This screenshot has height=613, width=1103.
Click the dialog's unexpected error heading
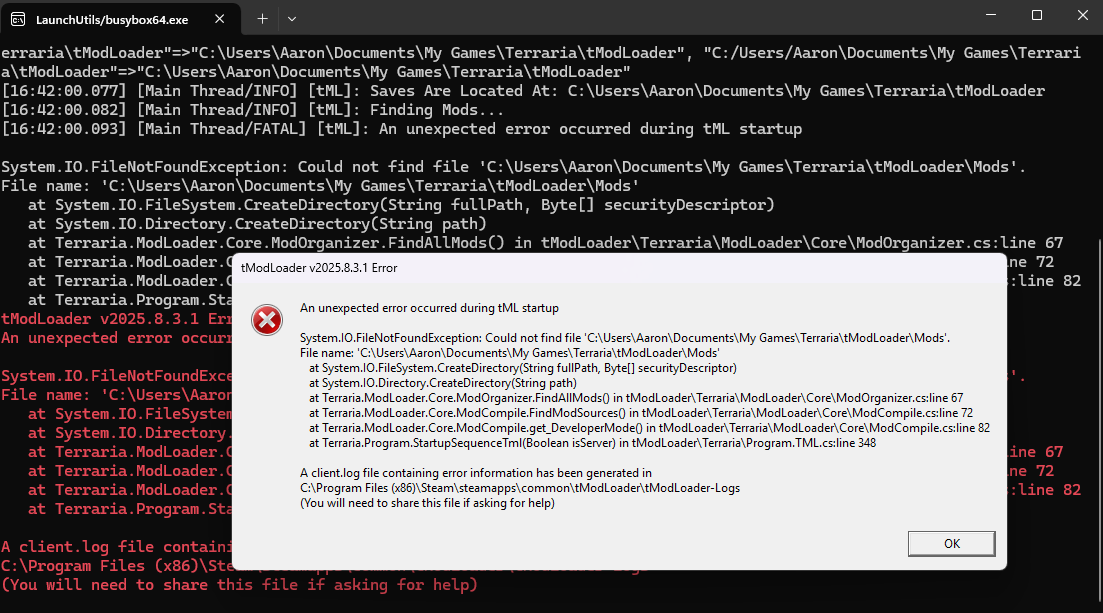click(x=429, y=308)
